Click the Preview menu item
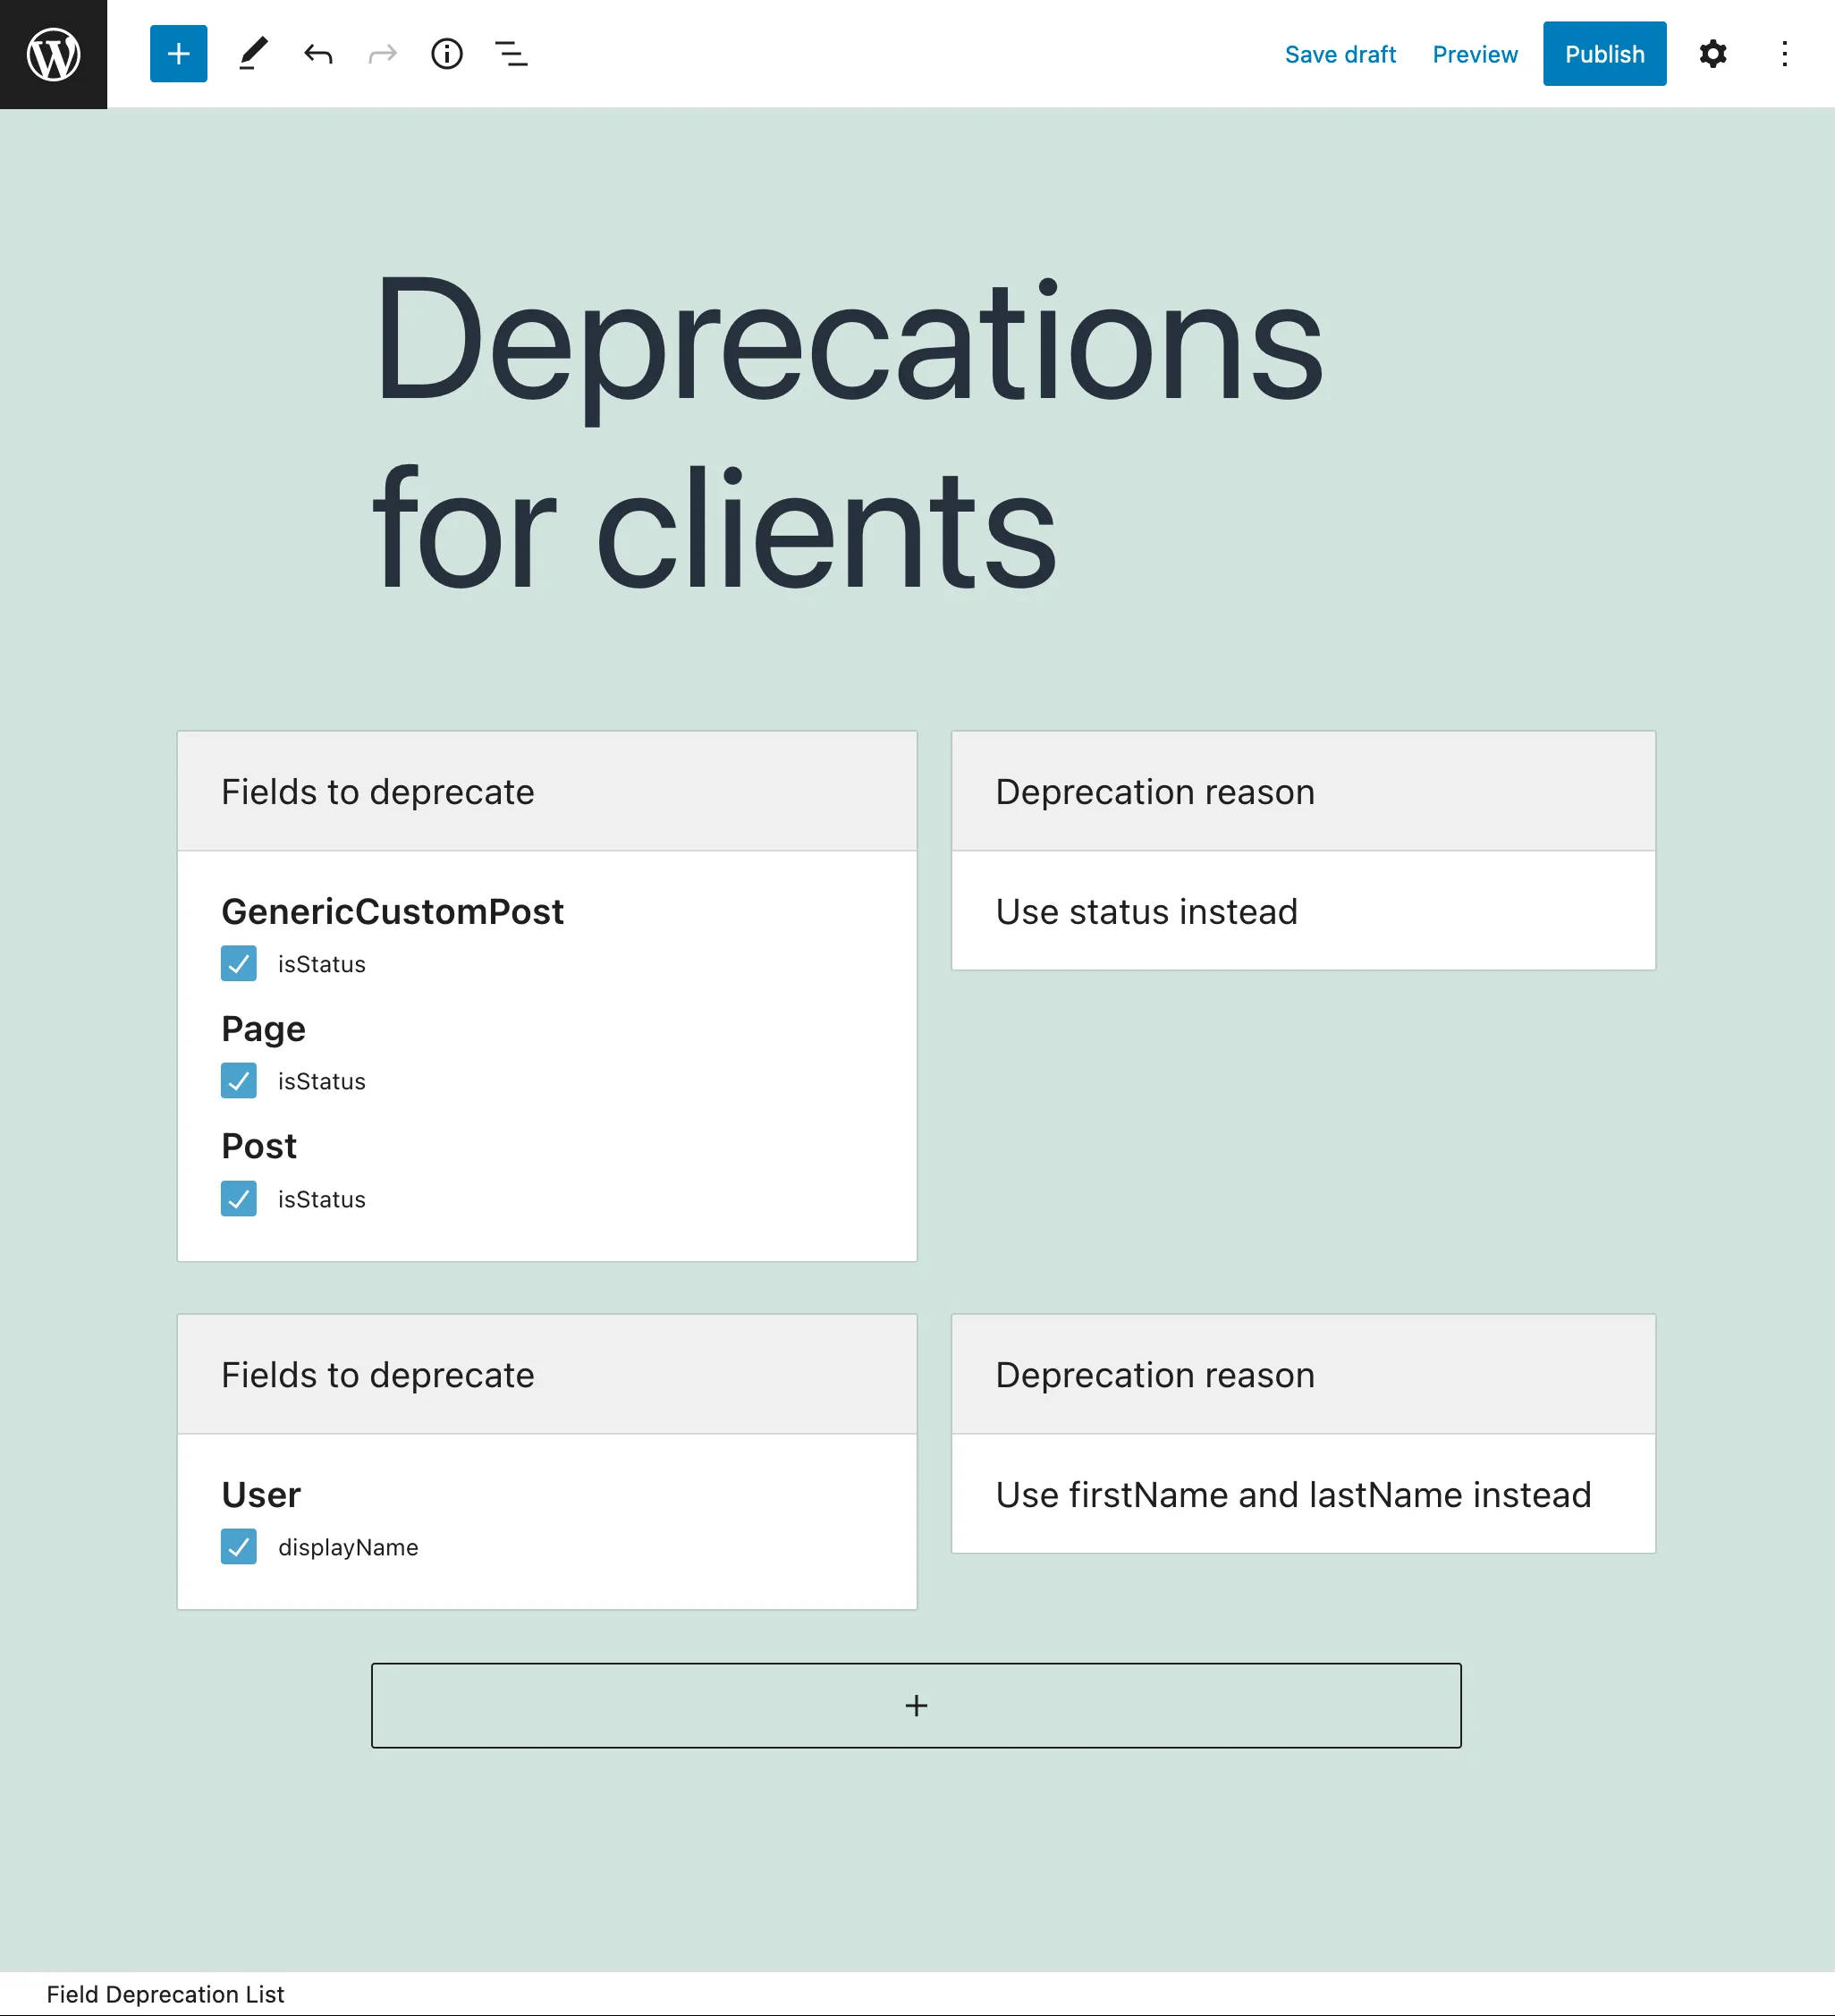This screenshot has height=2016, width=1835. [x=1475, y=53]
